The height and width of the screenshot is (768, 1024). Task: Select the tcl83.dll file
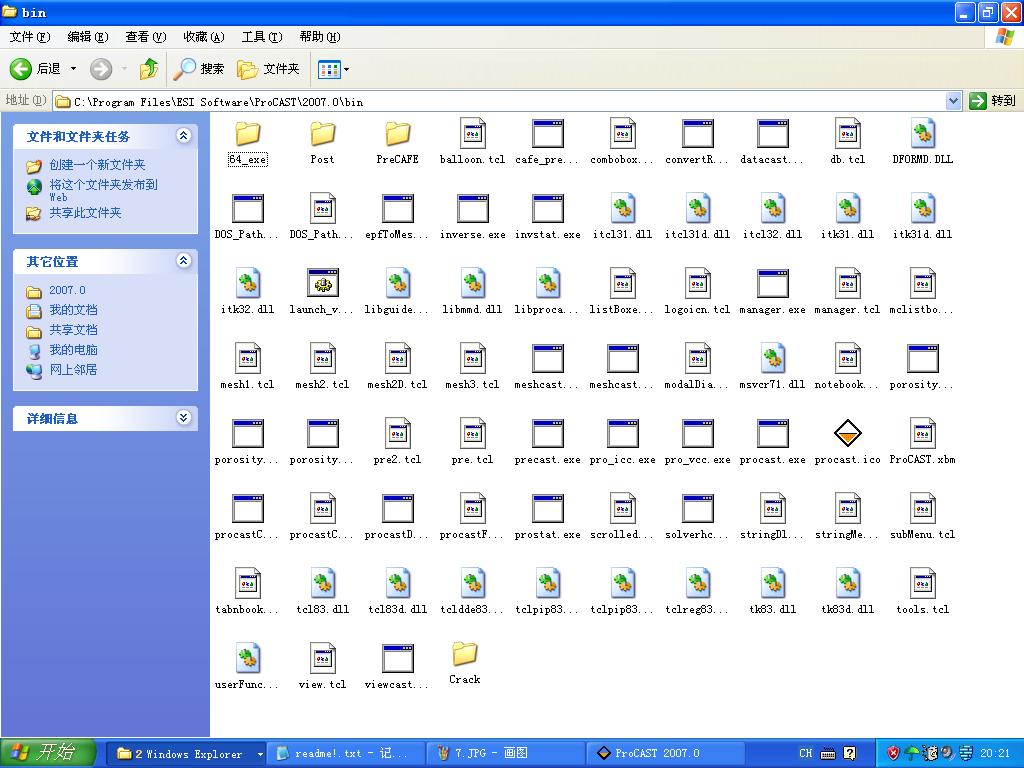[x=323, y=592]
